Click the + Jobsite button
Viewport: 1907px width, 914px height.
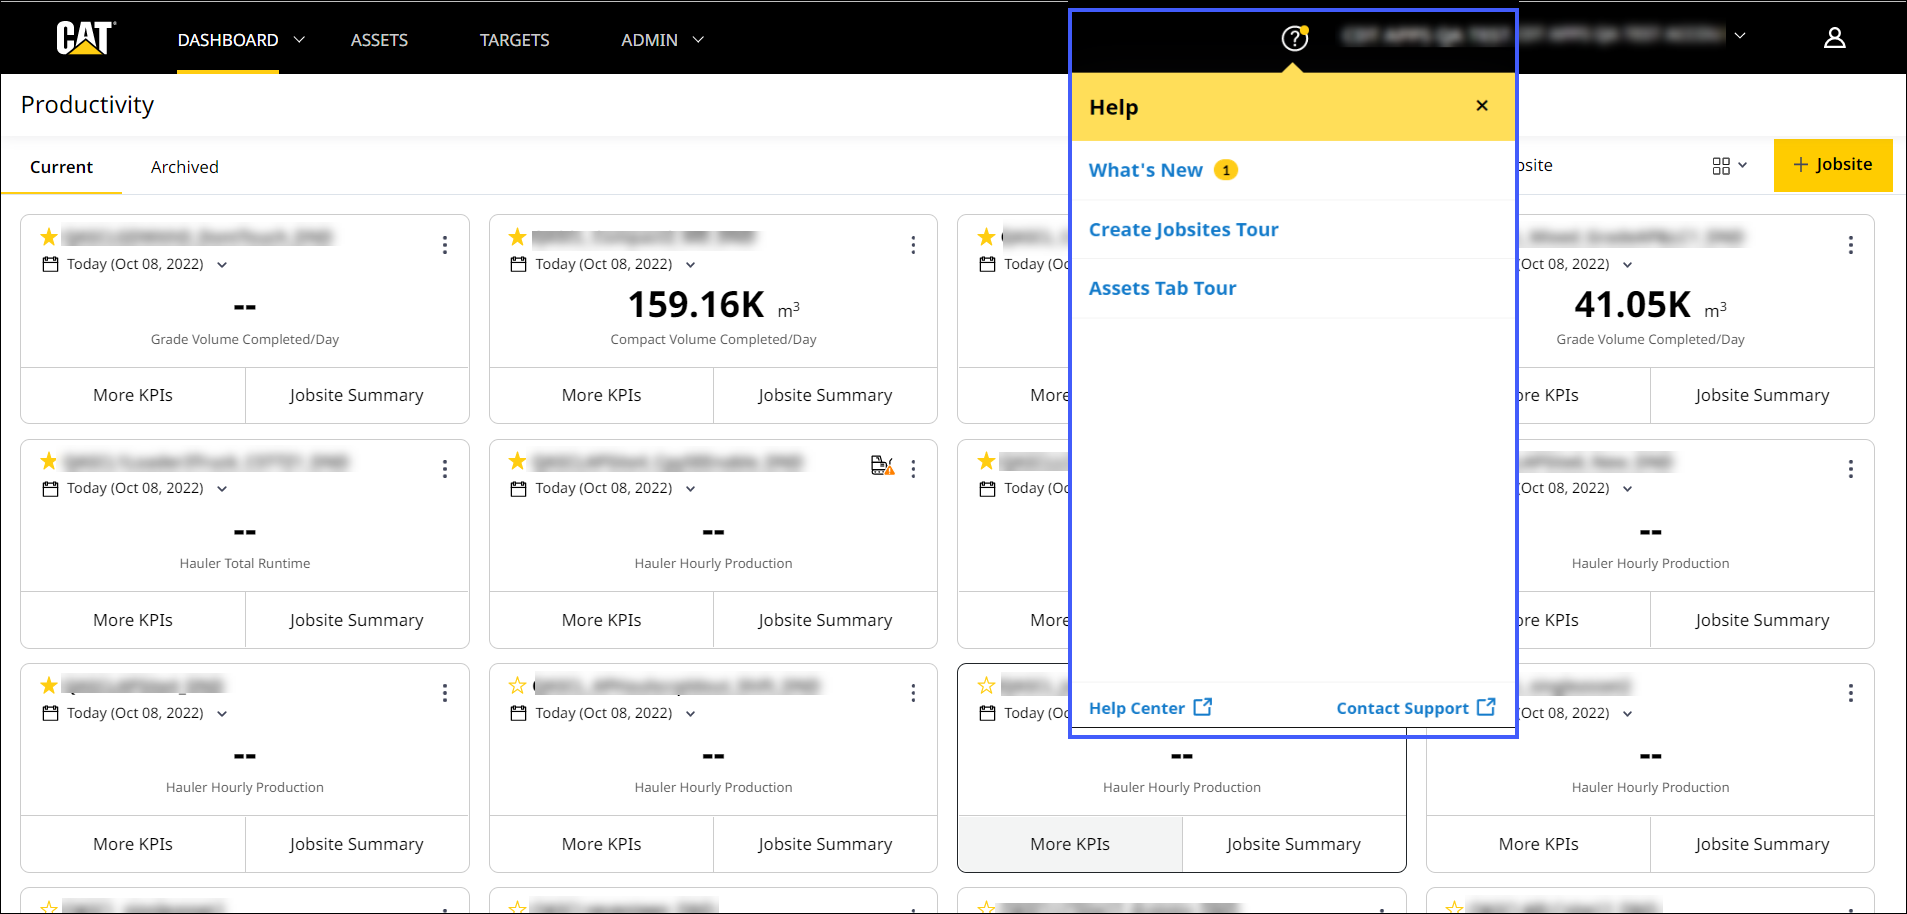(1832, 165)
